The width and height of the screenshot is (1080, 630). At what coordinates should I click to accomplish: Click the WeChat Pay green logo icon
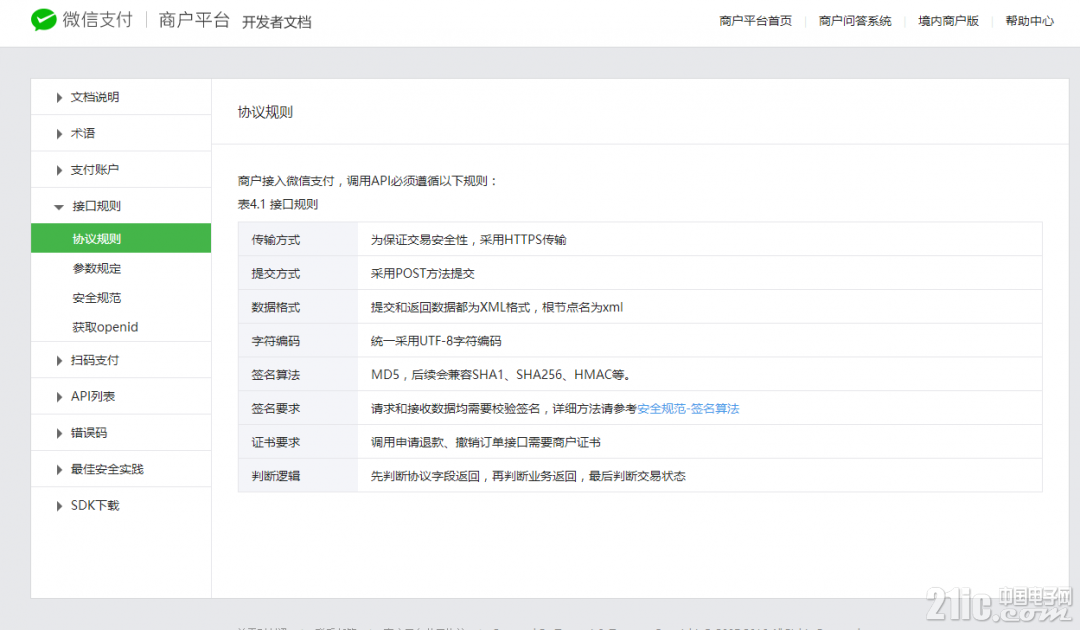click(43, 20)
